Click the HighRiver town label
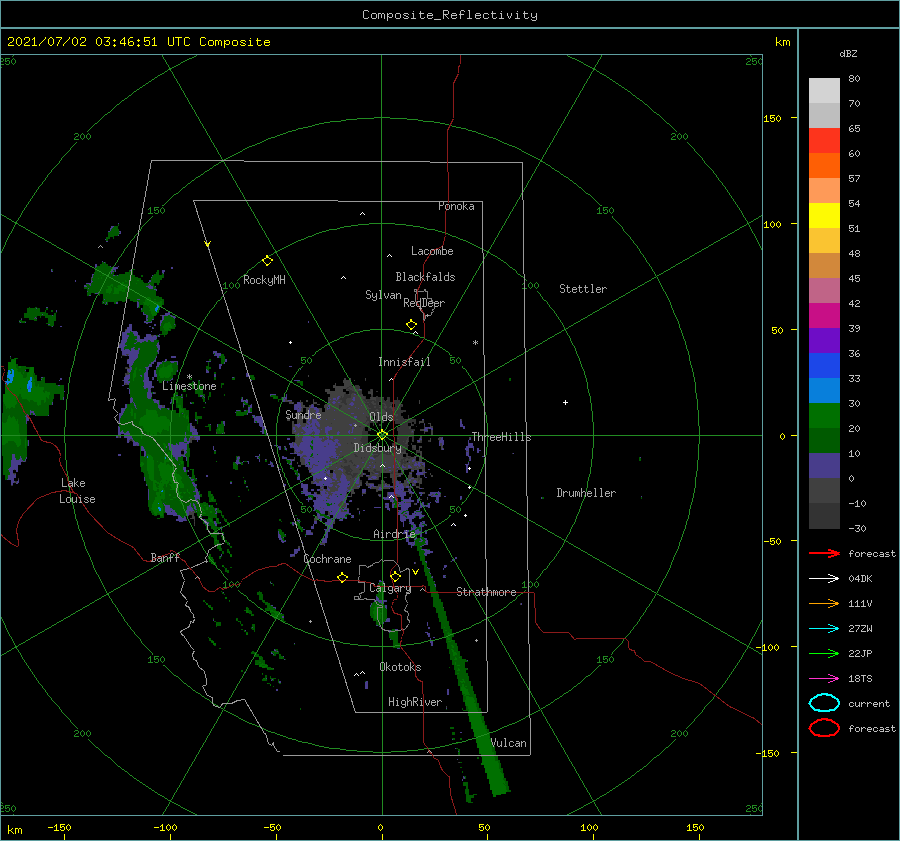This screenshot has height=841, width=900. click(415, 702)
